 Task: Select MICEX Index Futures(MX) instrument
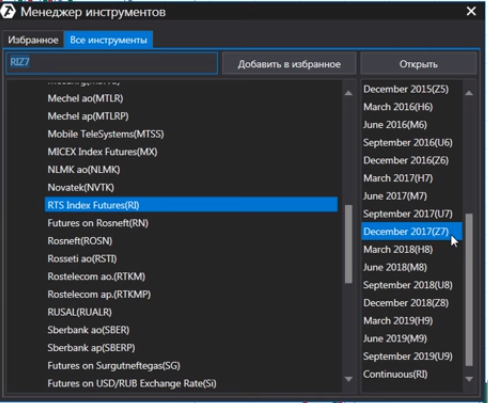click(x=102, y=152)
